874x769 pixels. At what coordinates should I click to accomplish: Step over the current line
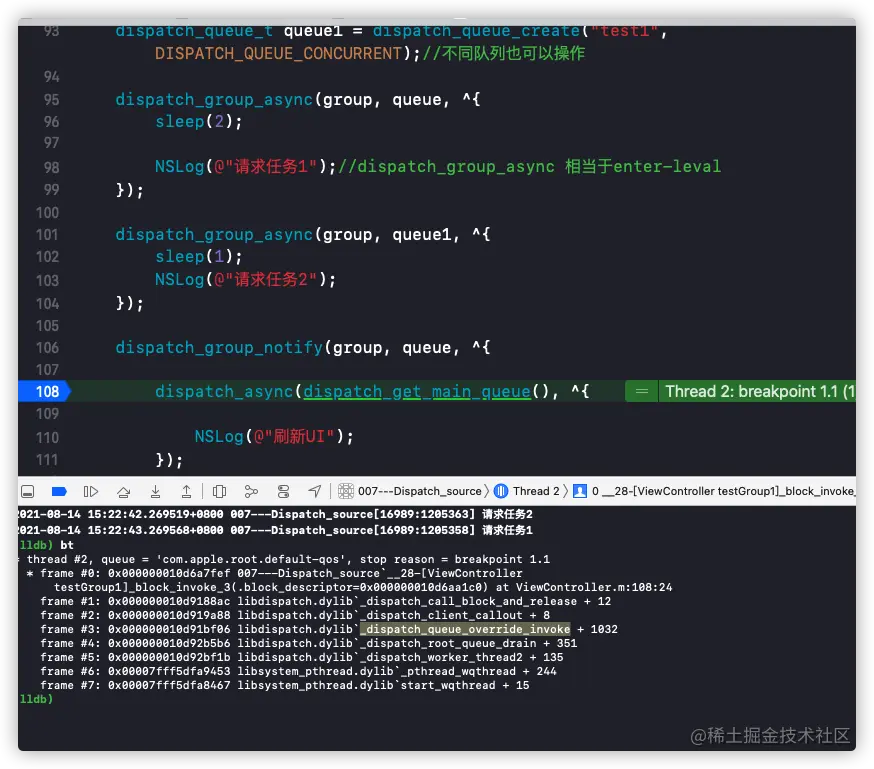pos(124,491)
